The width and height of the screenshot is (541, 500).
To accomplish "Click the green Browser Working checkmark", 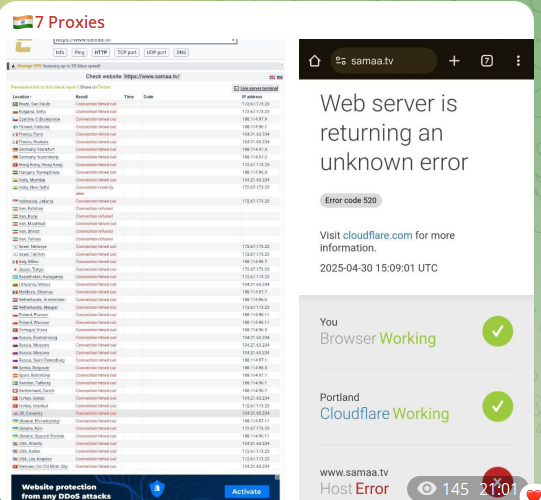I will [x=497, y=331].
